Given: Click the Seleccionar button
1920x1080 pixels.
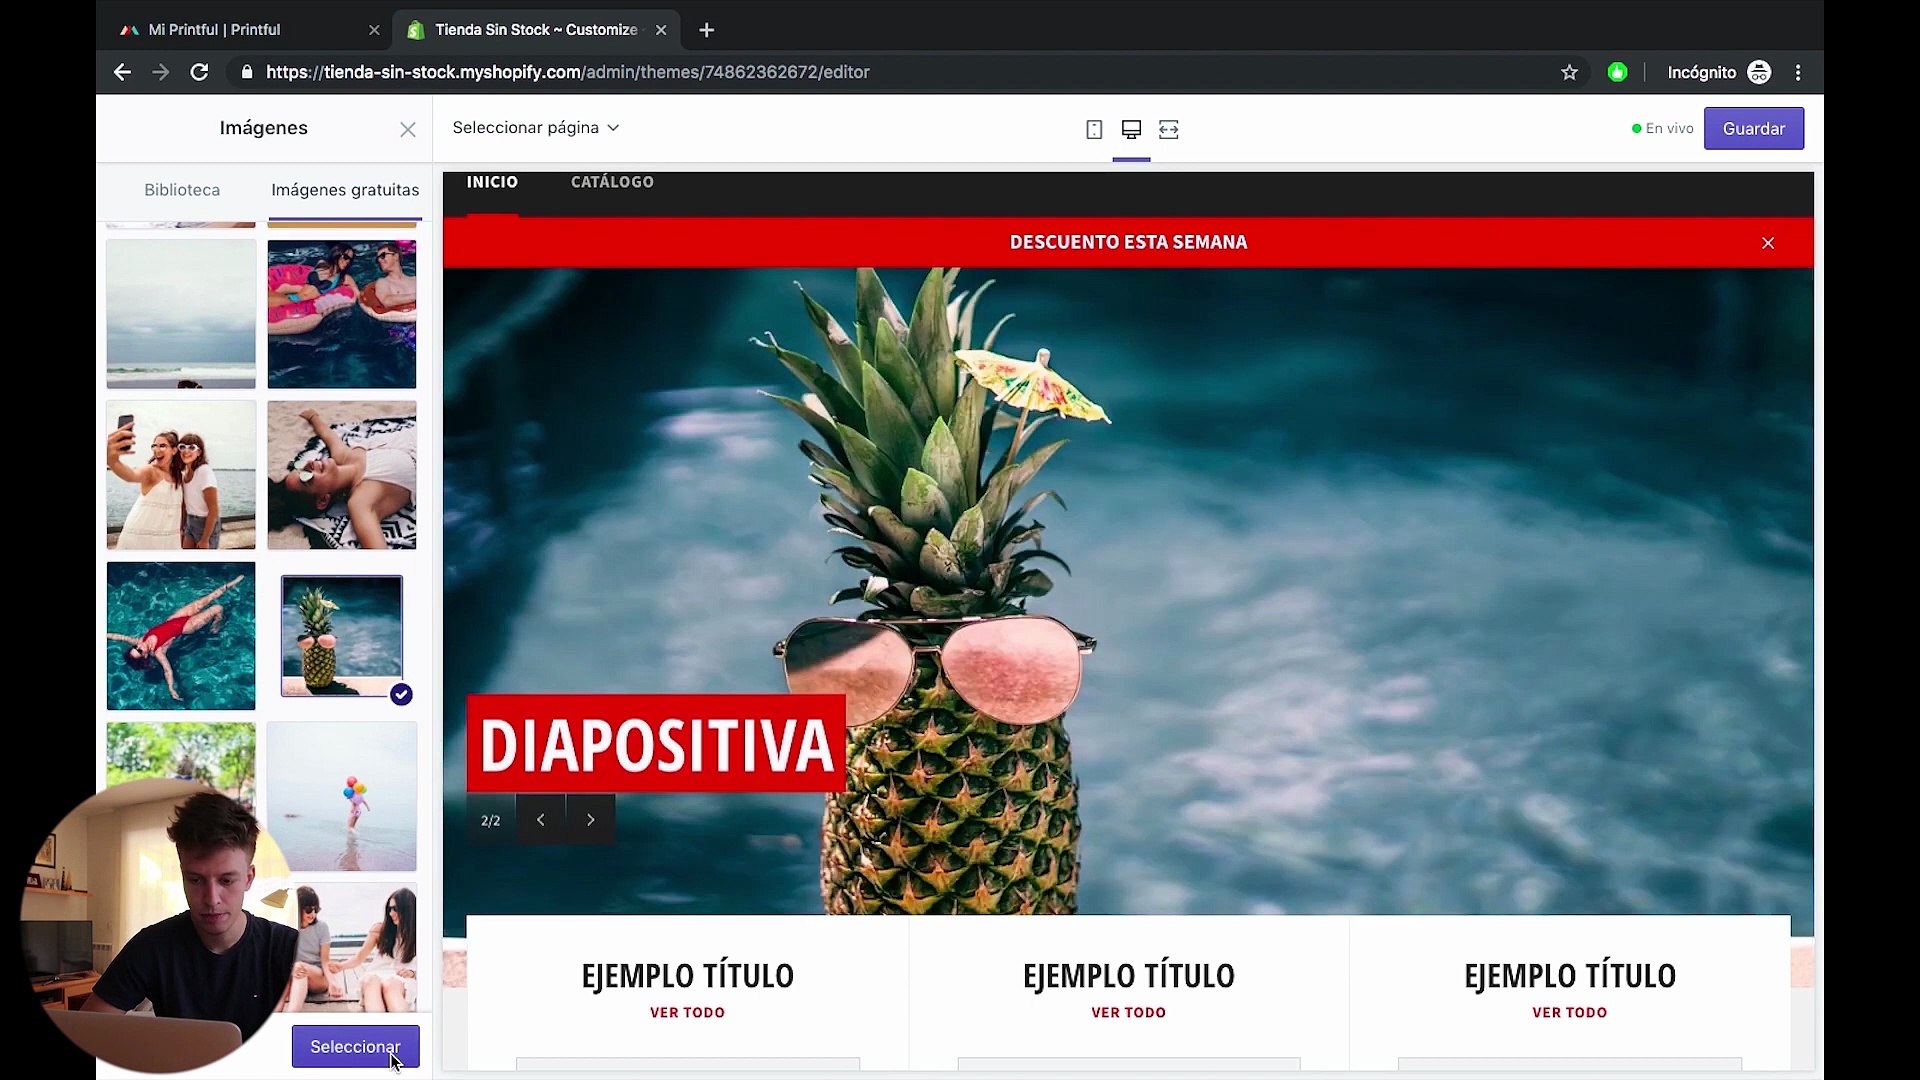Looking at the screenshot, I should [355, 1046].
